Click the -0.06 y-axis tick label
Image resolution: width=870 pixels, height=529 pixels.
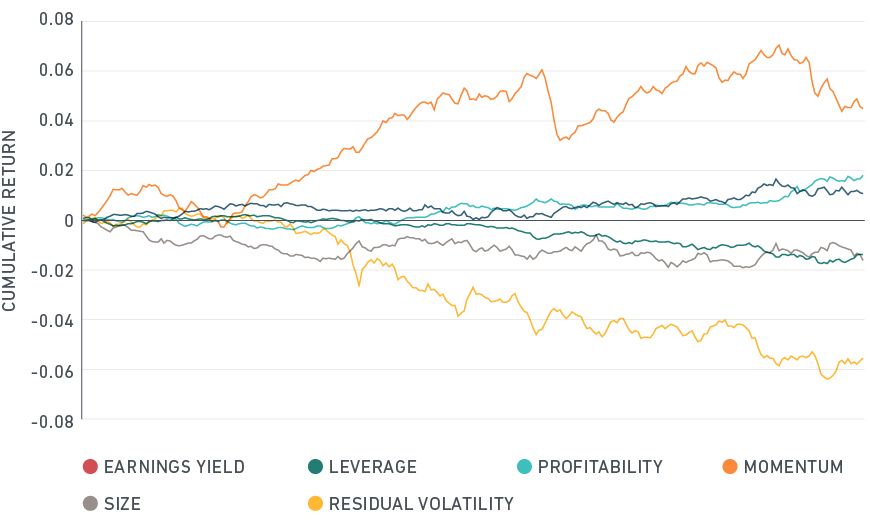51,371
